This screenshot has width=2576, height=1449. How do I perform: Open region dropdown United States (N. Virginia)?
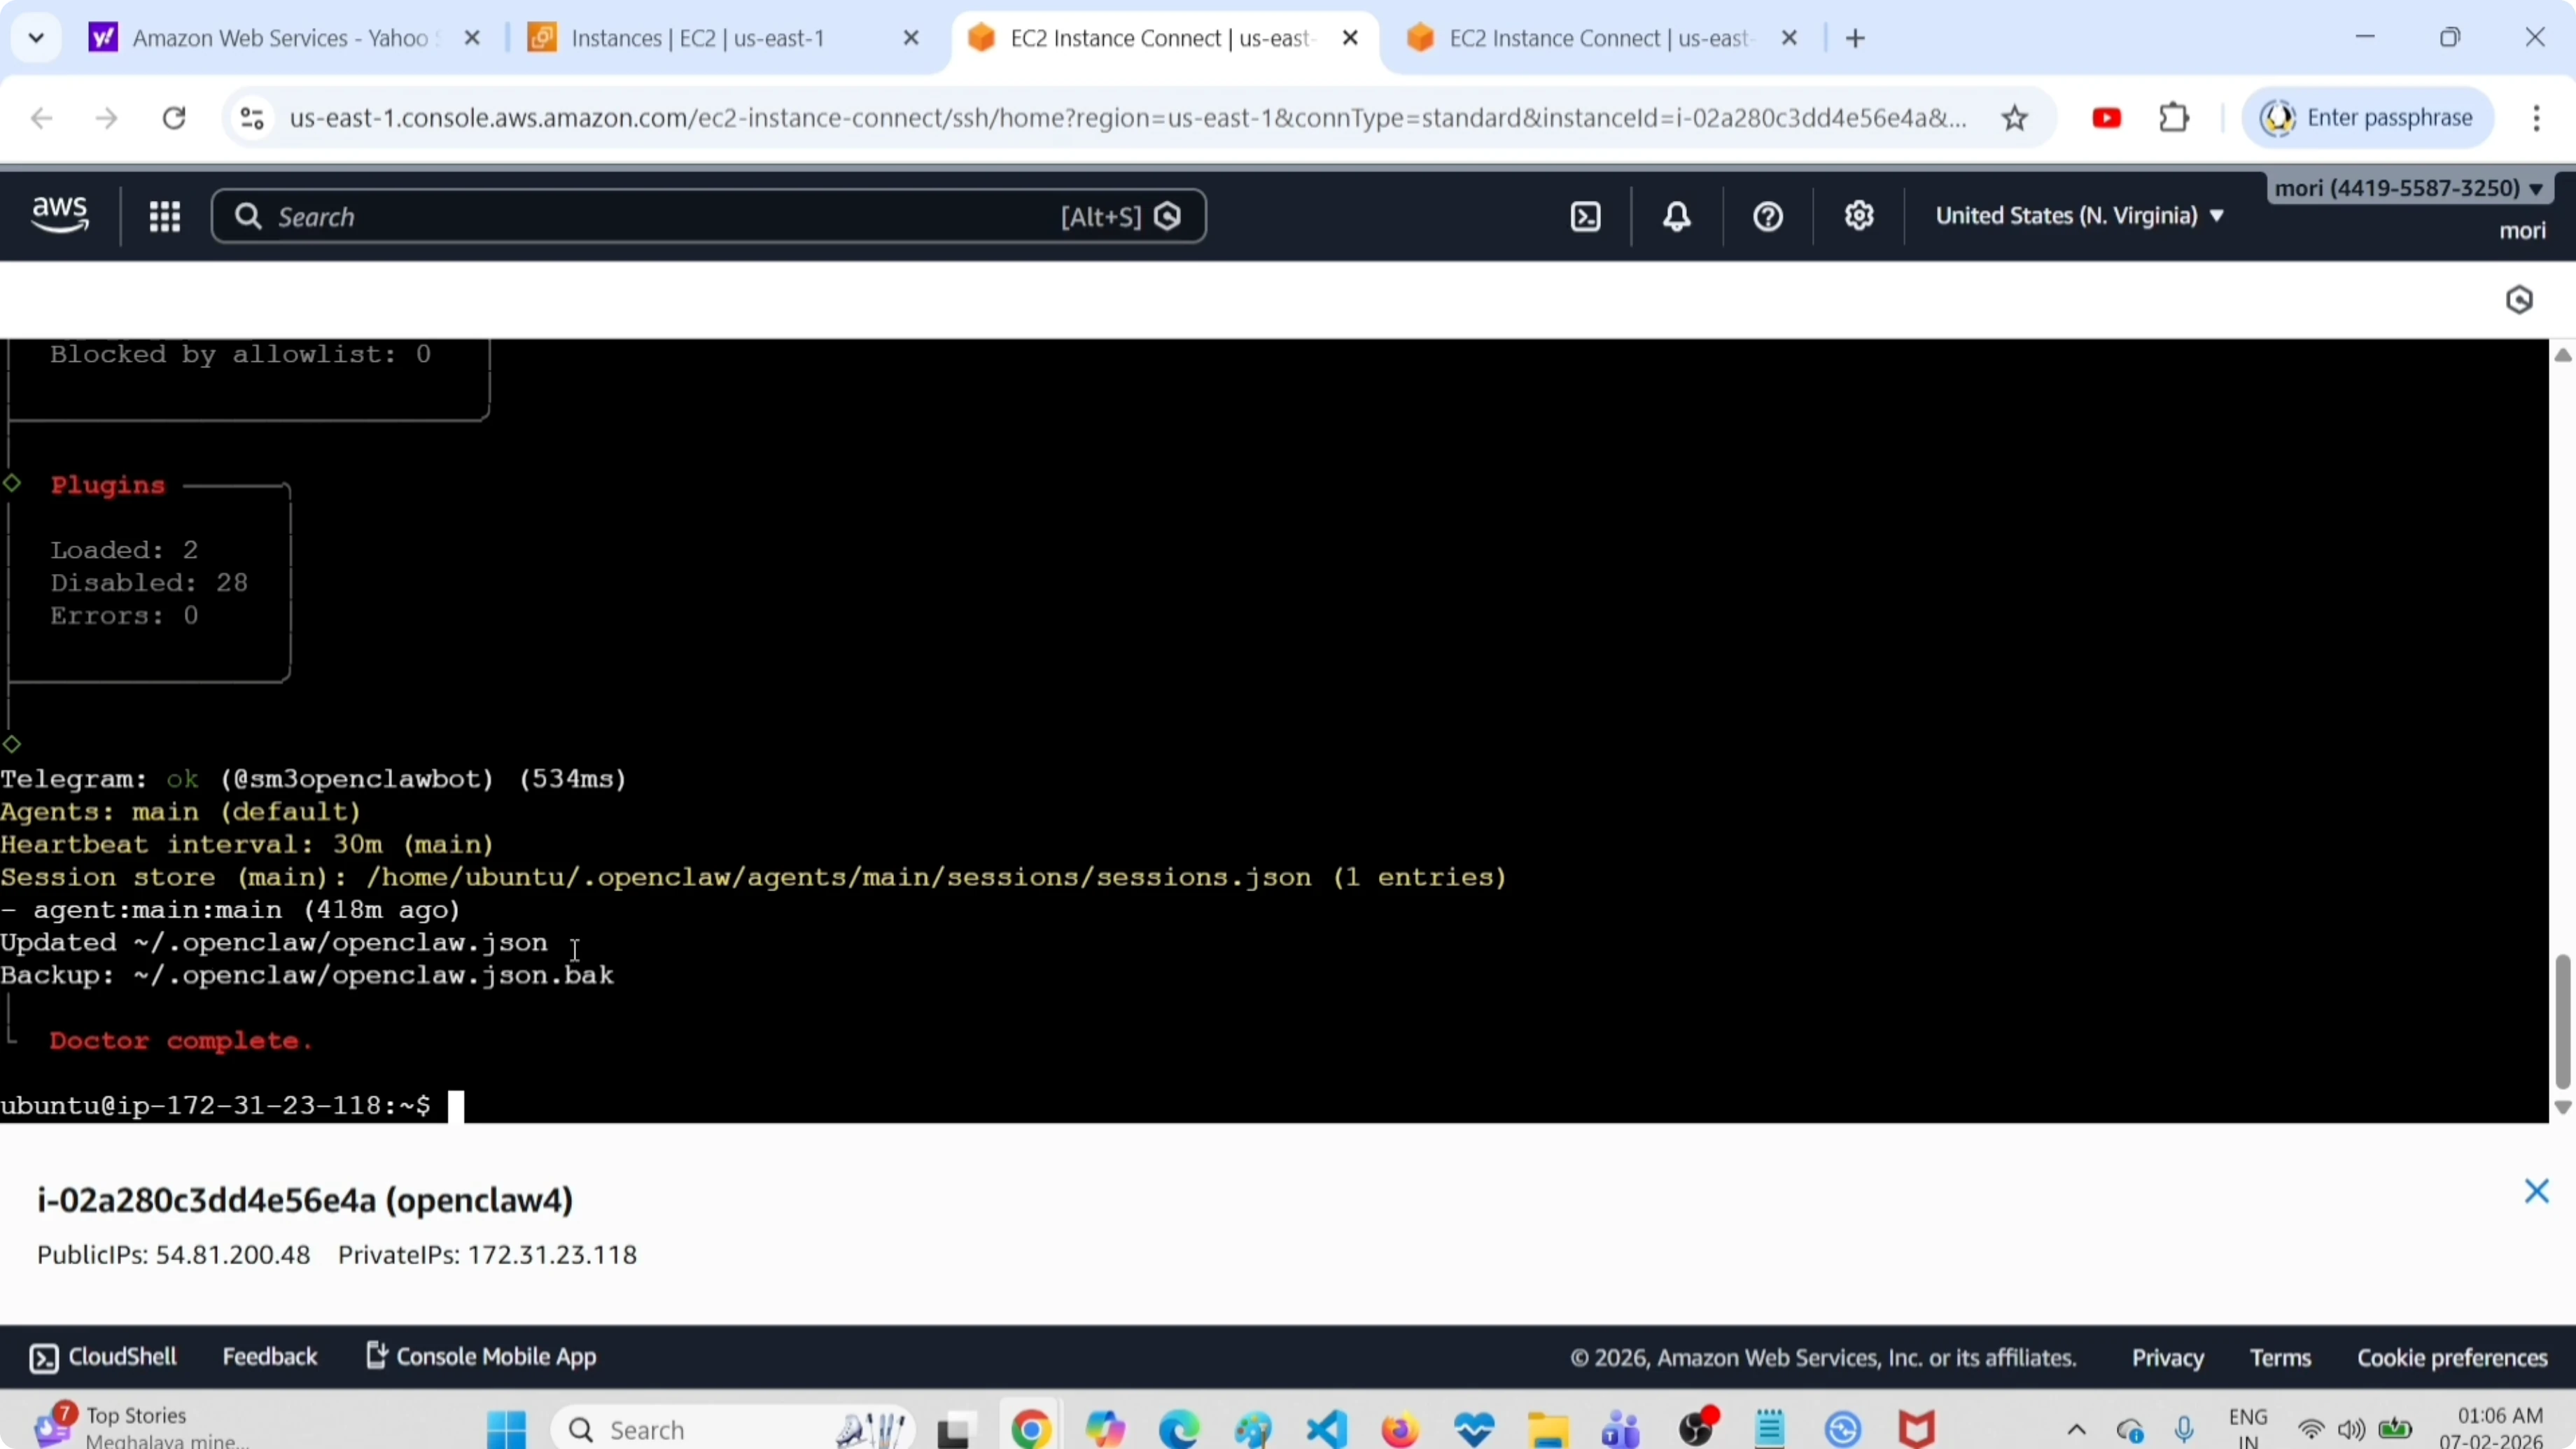tap(2080, 215)
